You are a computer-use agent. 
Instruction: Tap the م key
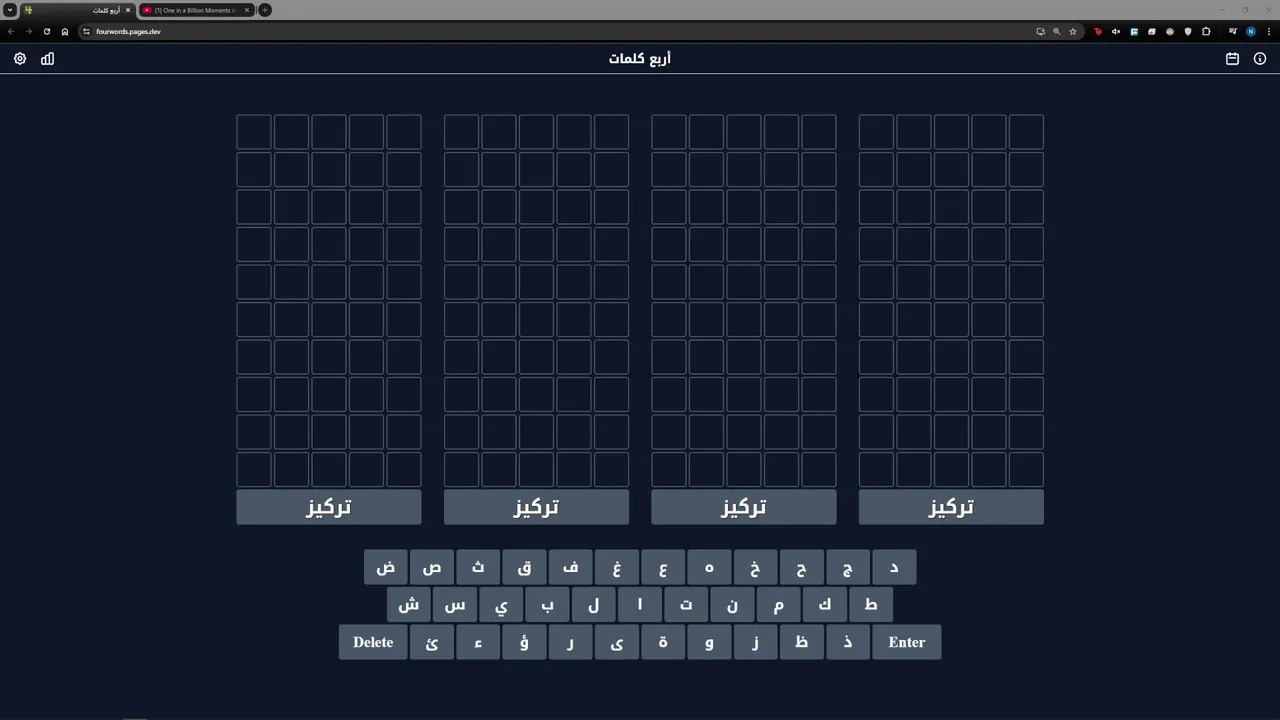(x=778, y=605)
